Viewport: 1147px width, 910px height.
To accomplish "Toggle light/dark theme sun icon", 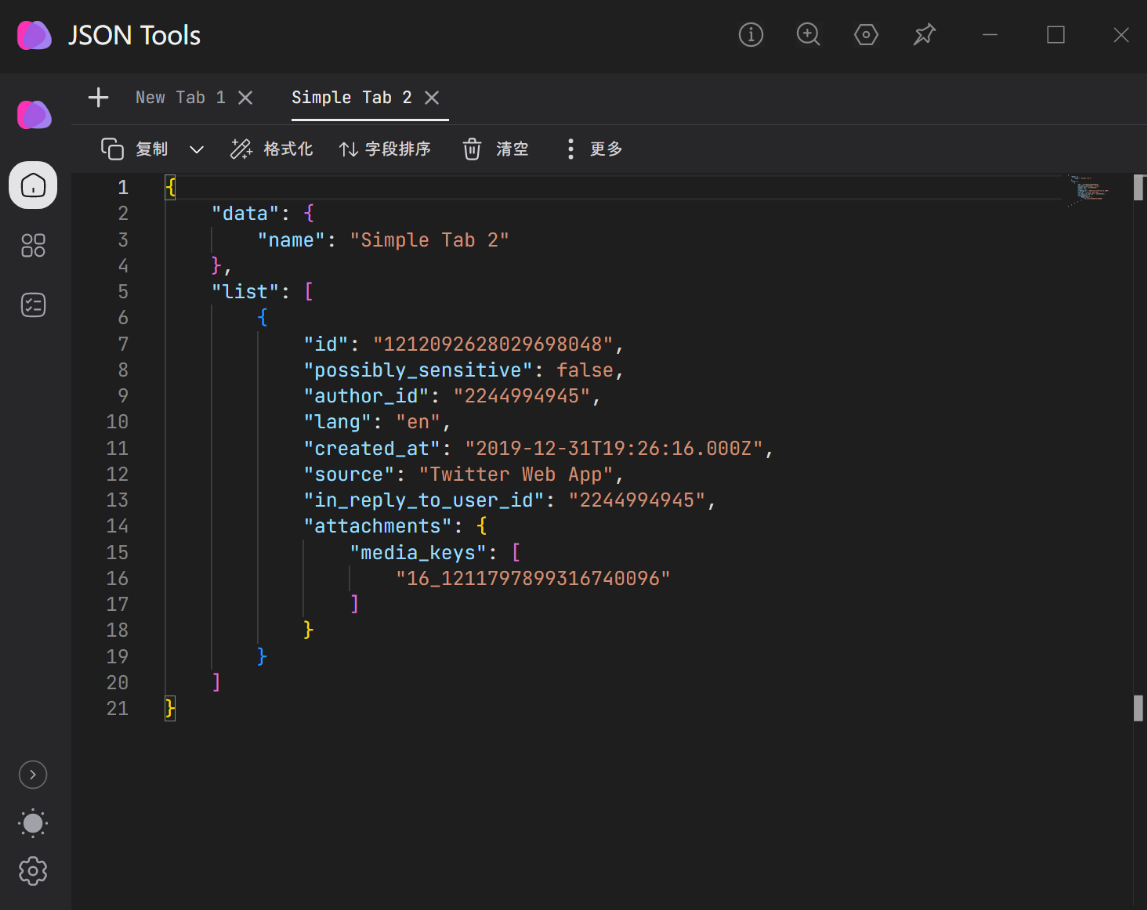I will point(33,823).
